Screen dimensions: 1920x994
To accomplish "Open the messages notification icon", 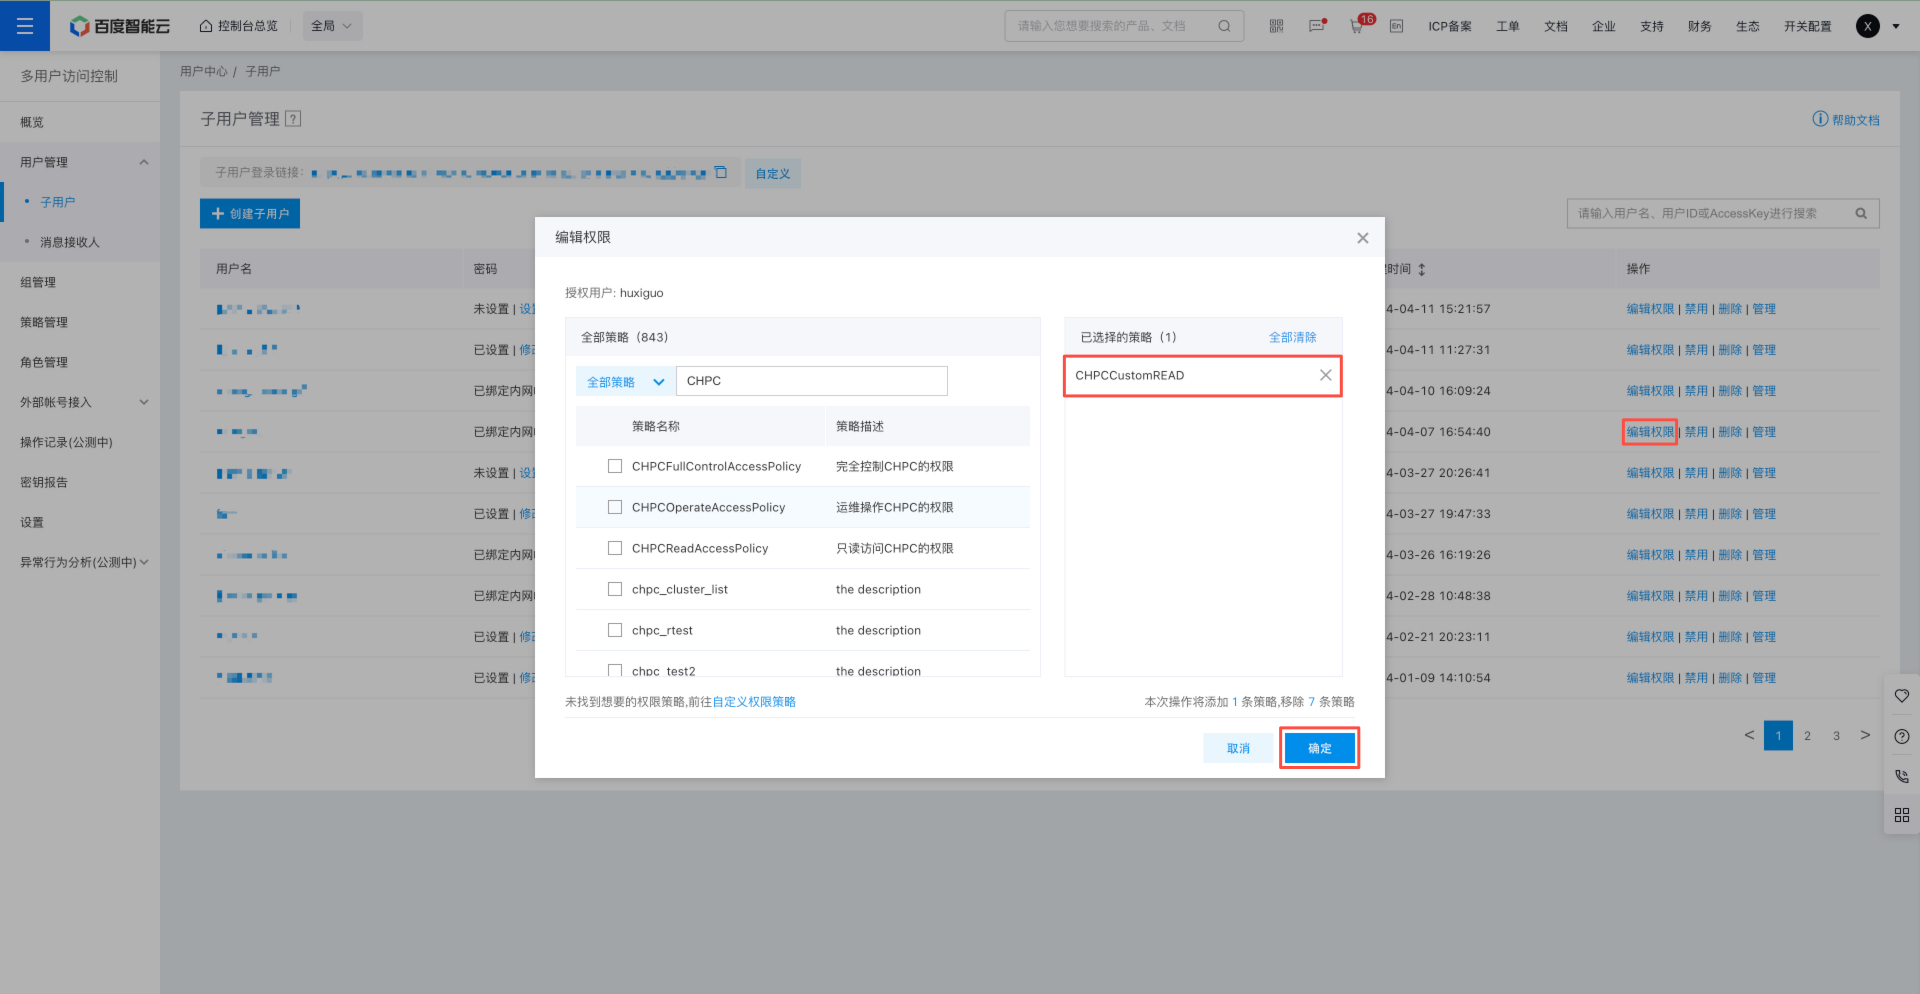I will click(x=1317, y=26).
